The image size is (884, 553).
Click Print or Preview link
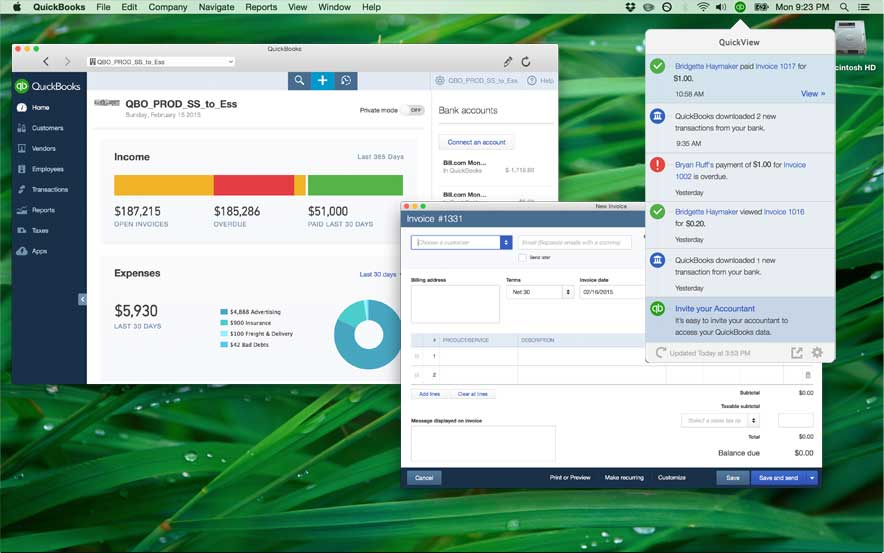point(570,477)
